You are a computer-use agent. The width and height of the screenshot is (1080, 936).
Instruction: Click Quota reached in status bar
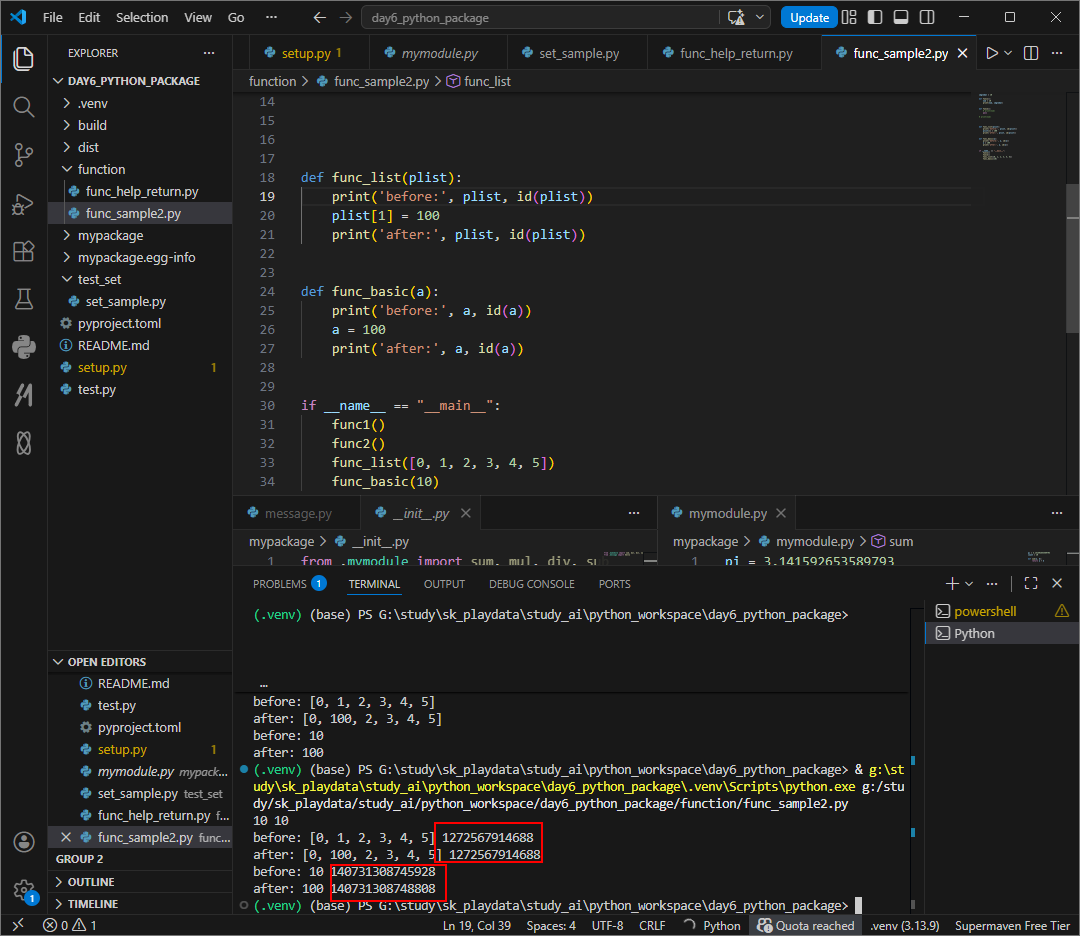[806, 925]
